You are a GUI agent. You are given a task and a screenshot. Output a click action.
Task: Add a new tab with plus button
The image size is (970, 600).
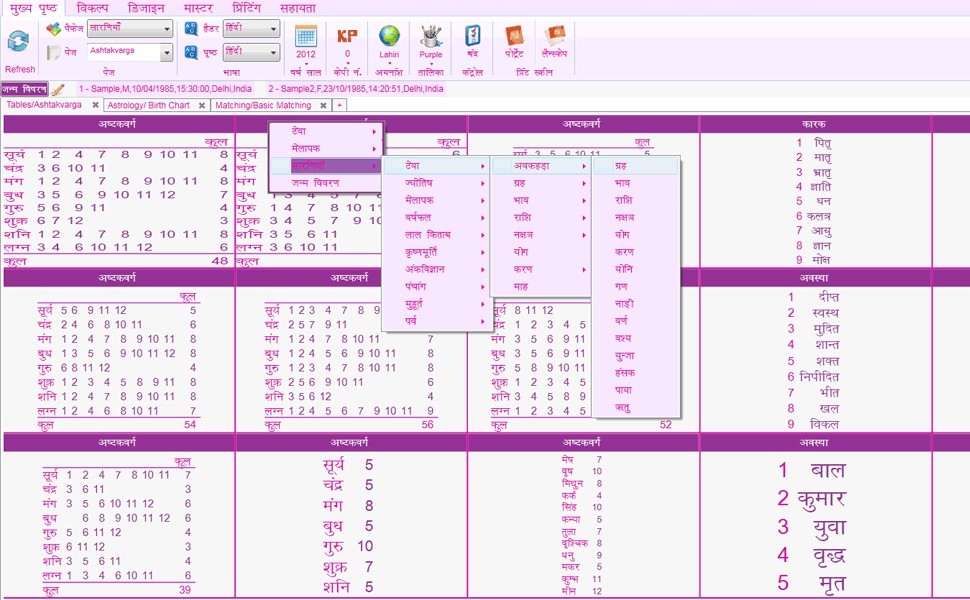click(x=340, y=106)
